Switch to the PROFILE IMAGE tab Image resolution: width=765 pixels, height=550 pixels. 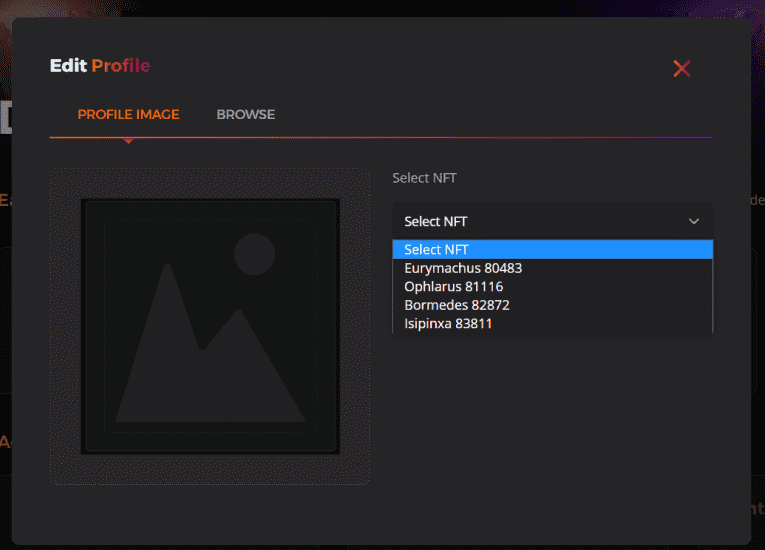click(x=128, y=114)
